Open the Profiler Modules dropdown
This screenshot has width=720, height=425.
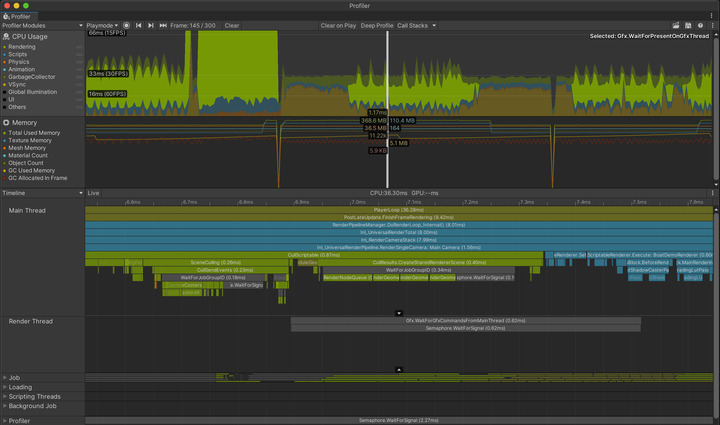pos(40,25)
